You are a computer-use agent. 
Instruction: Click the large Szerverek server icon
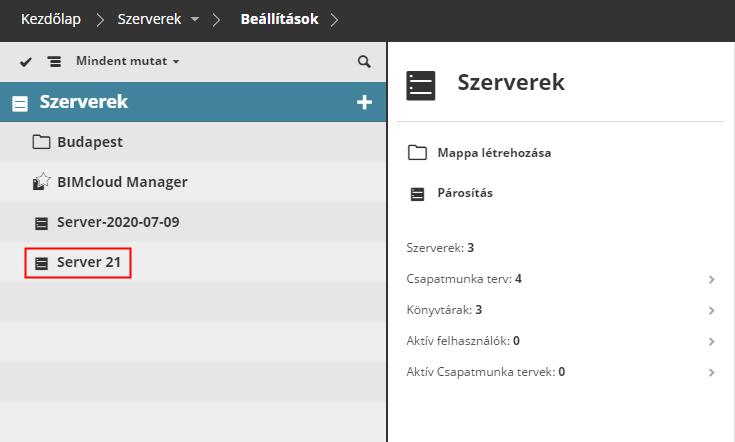tap(422, 84)
